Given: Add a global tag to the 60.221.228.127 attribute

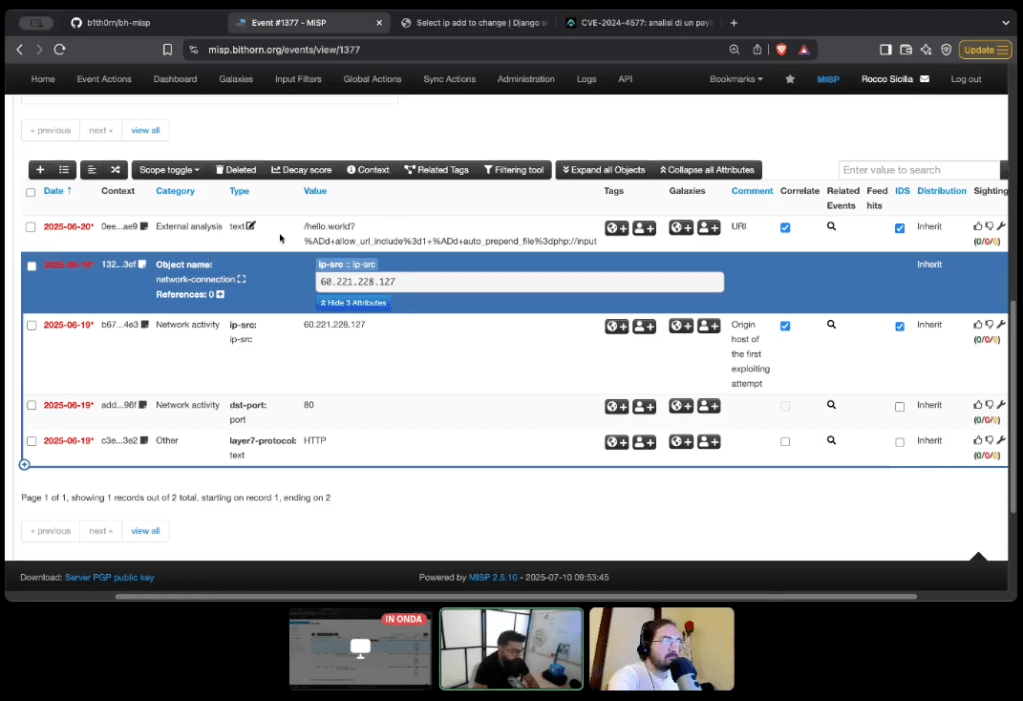Looking at the screenshot, I should pyautogui.click(x=616, y=326).
